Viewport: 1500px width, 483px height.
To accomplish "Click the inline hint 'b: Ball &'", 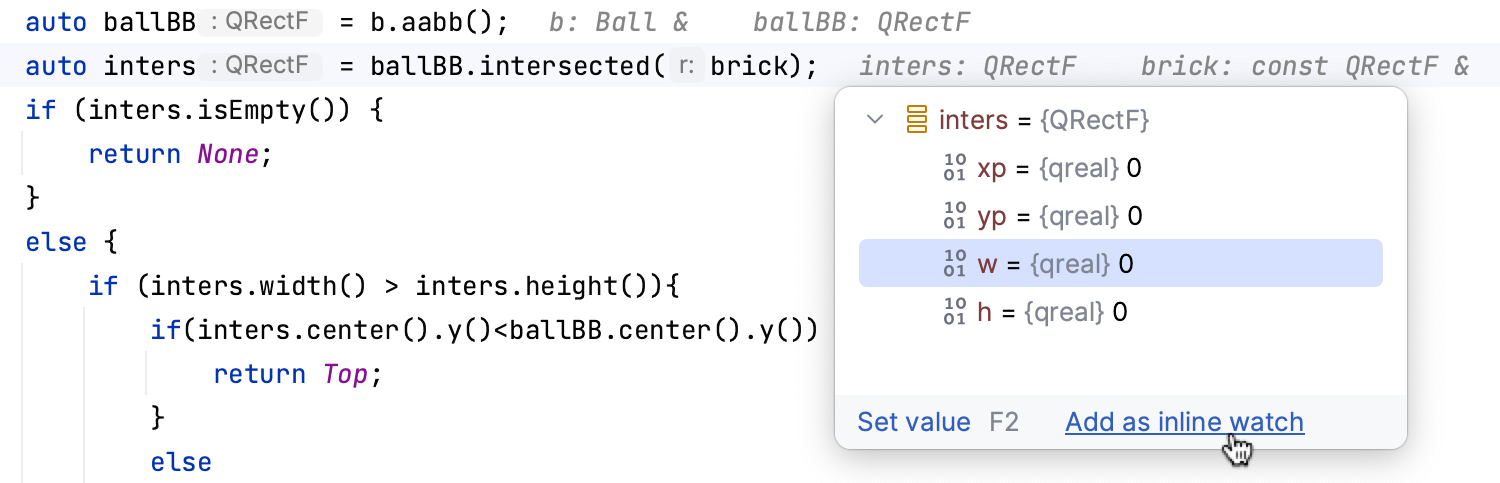I will 619,22.
